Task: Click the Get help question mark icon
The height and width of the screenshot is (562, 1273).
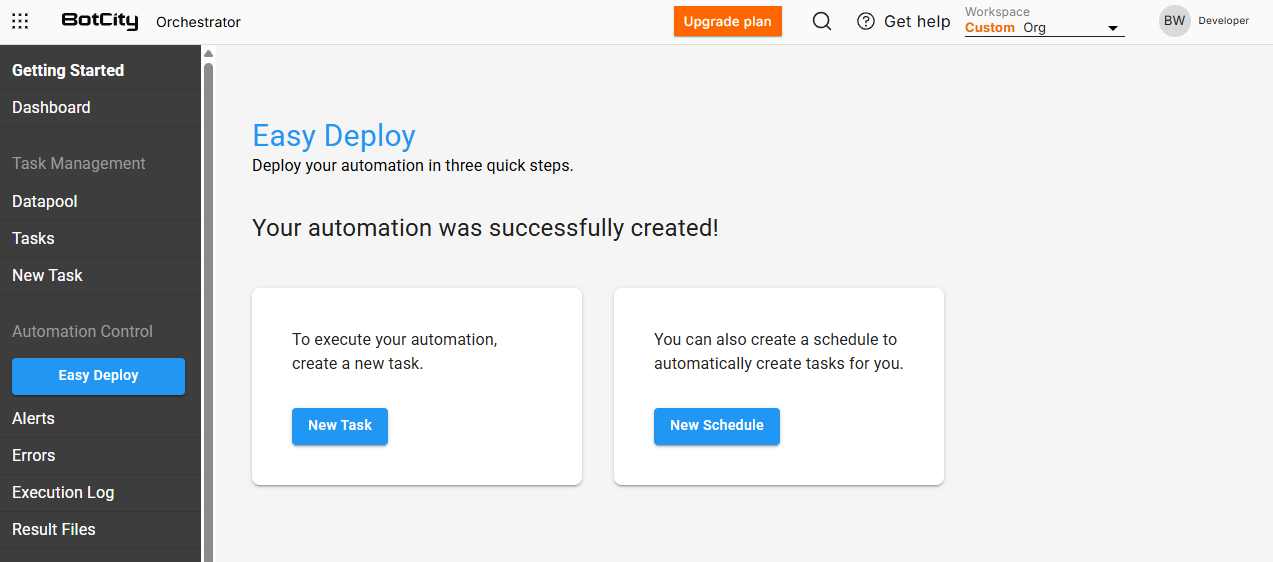Action: tap(866, 21)
